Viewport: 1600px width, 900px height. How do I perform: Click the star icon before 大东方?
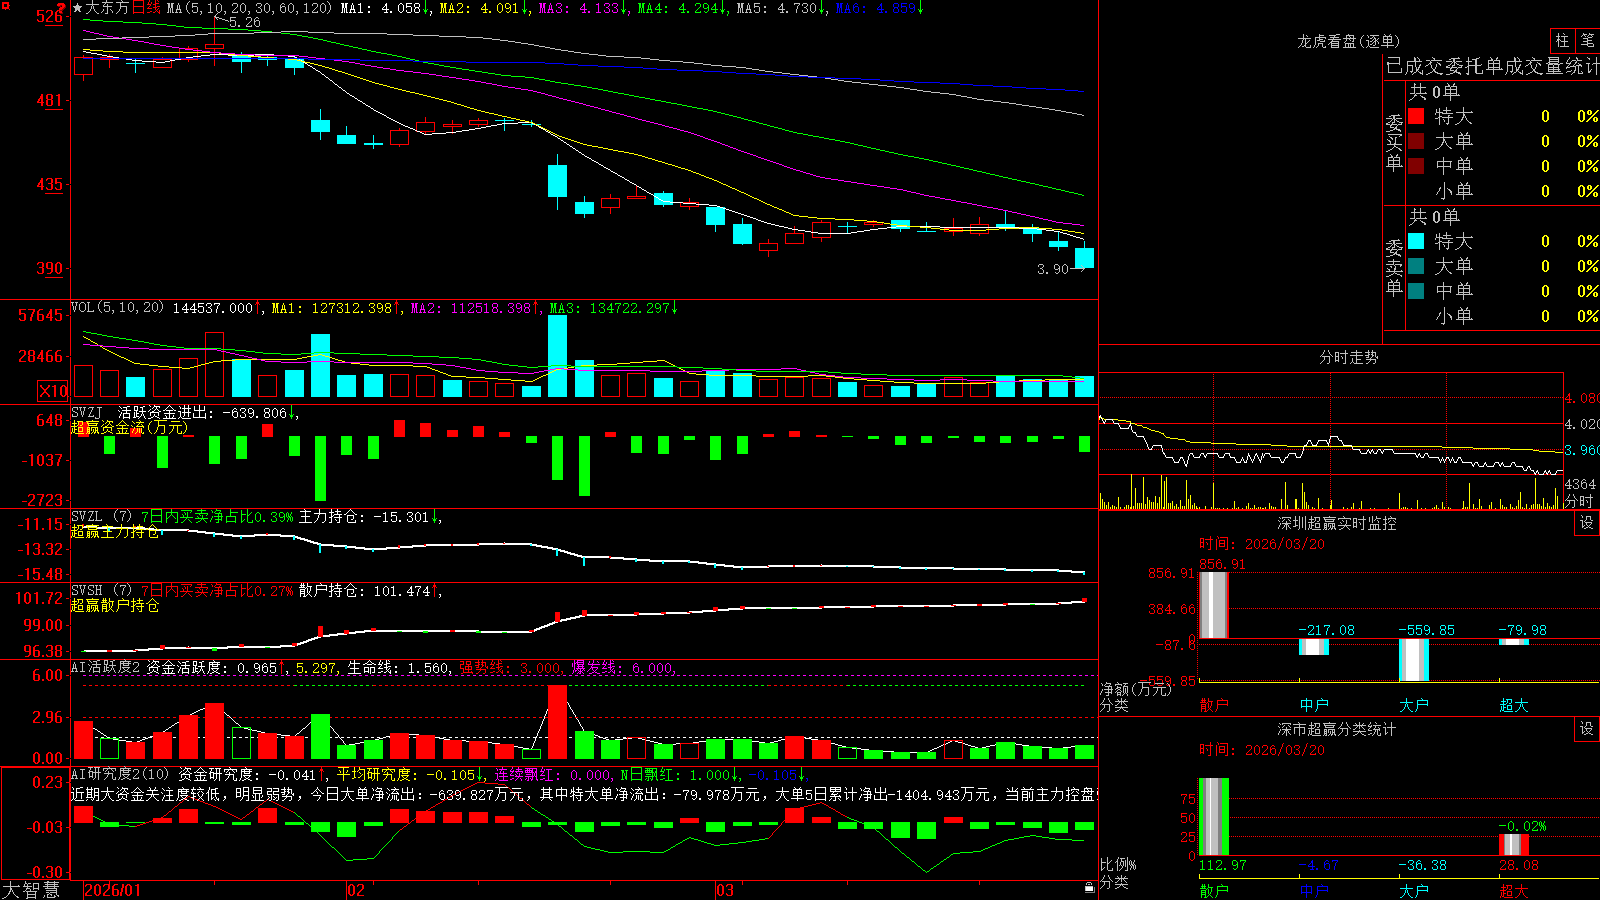click(77, 8)
